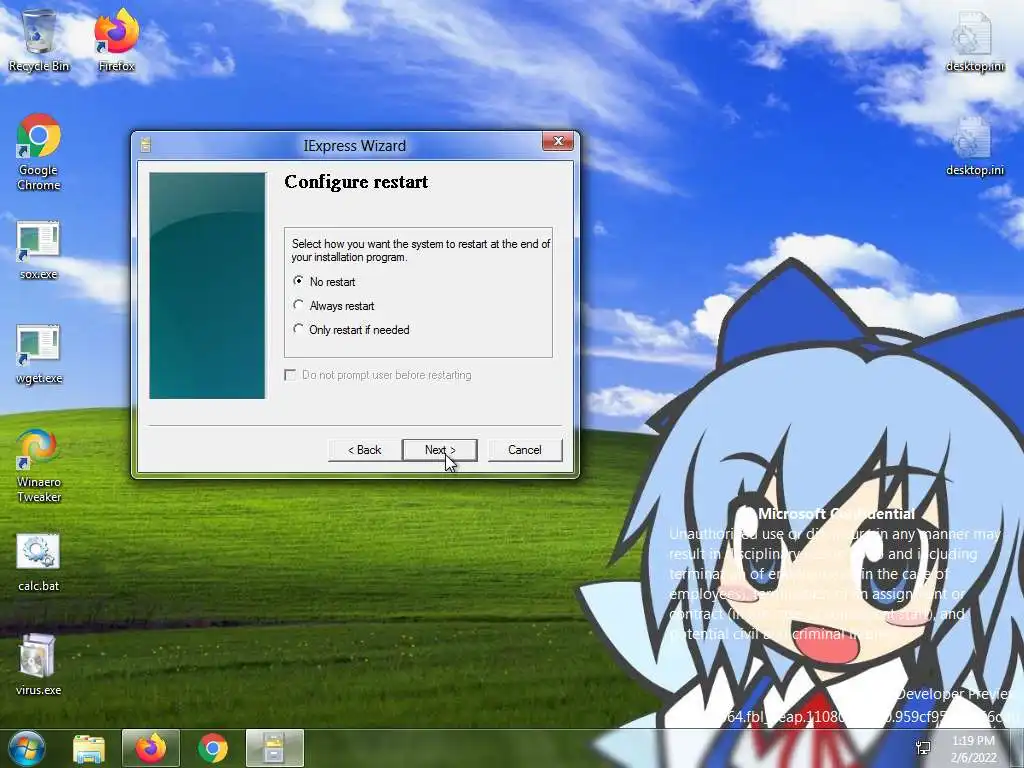Select the wget.exe desktop shortcut

(39, 355)
